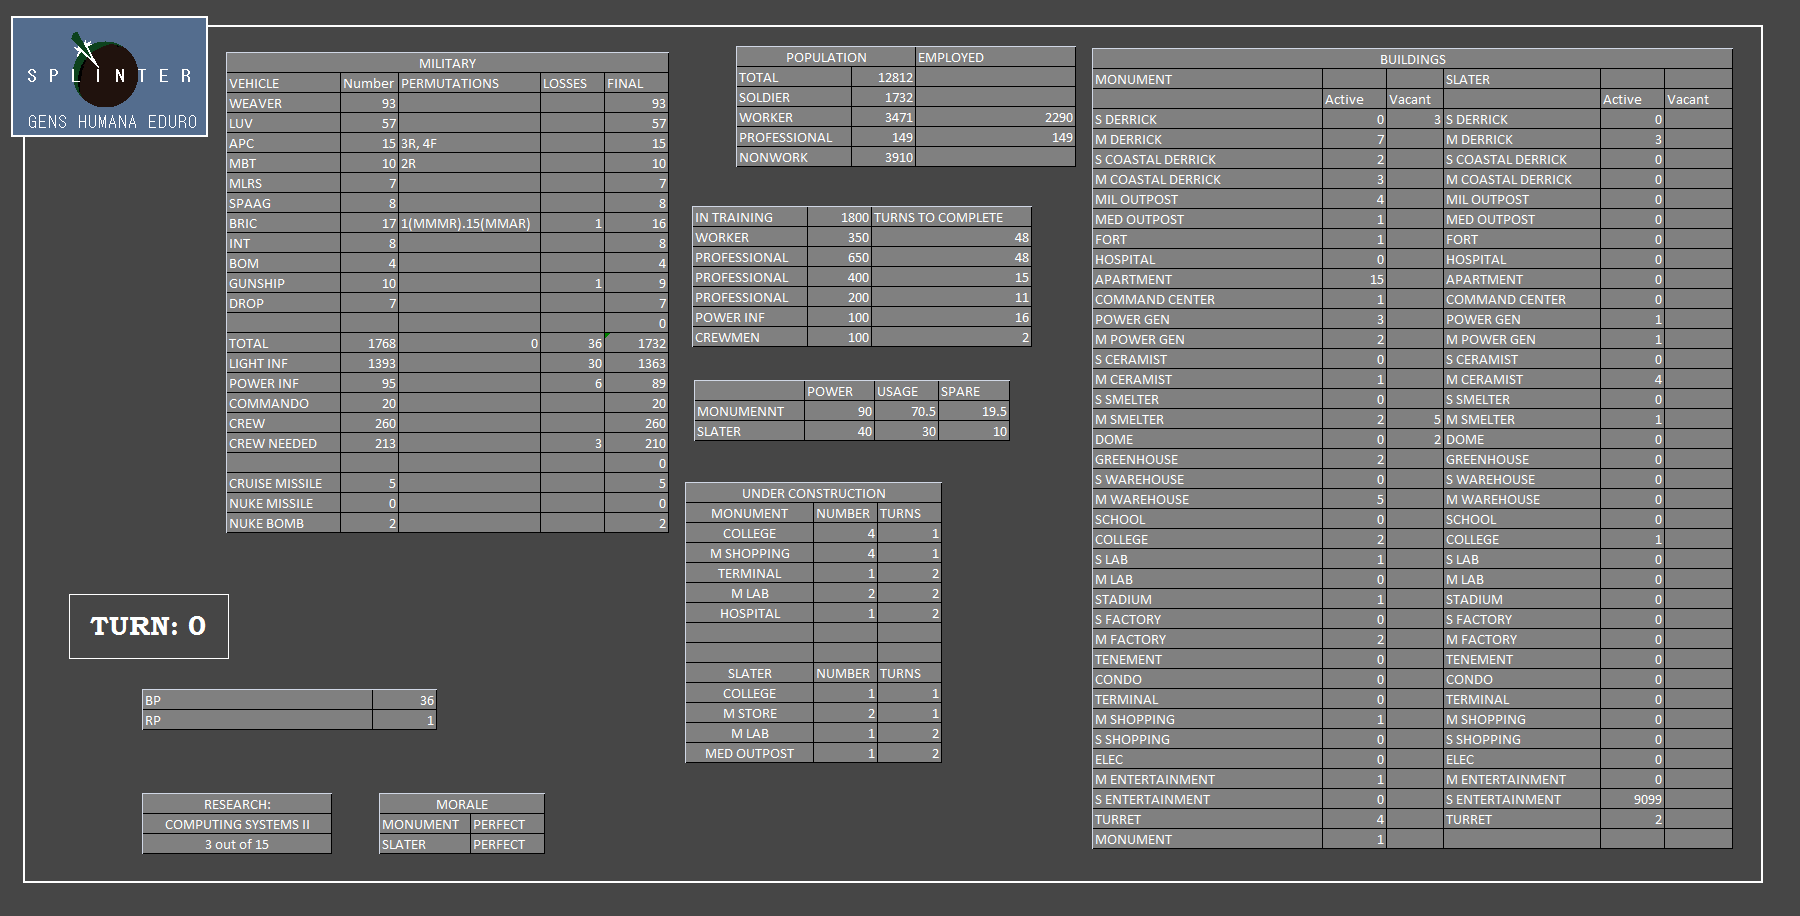1800x916 pixels.
Task: Click the PERMUTATIONS column header
Action: [x=469, y=83]
